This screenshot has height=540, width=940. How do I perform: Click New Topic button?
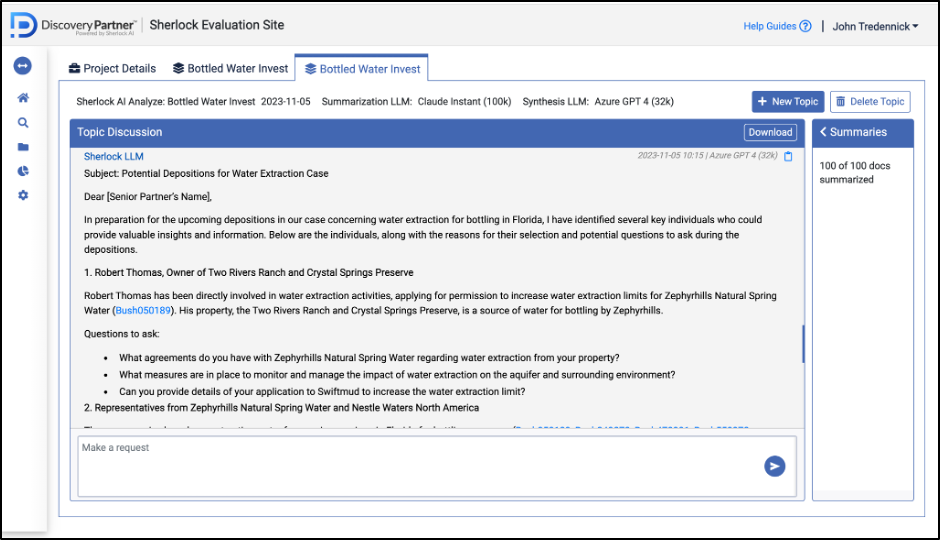788,102
